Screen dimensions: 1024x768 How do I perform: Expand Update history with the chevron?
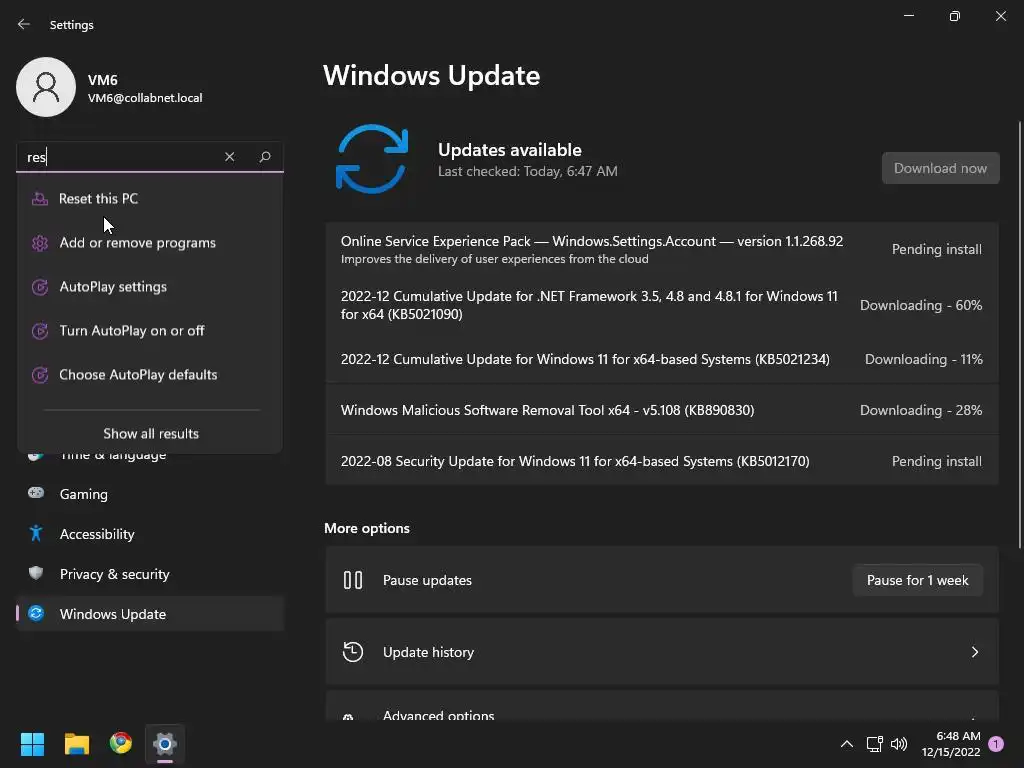(974, 652)
